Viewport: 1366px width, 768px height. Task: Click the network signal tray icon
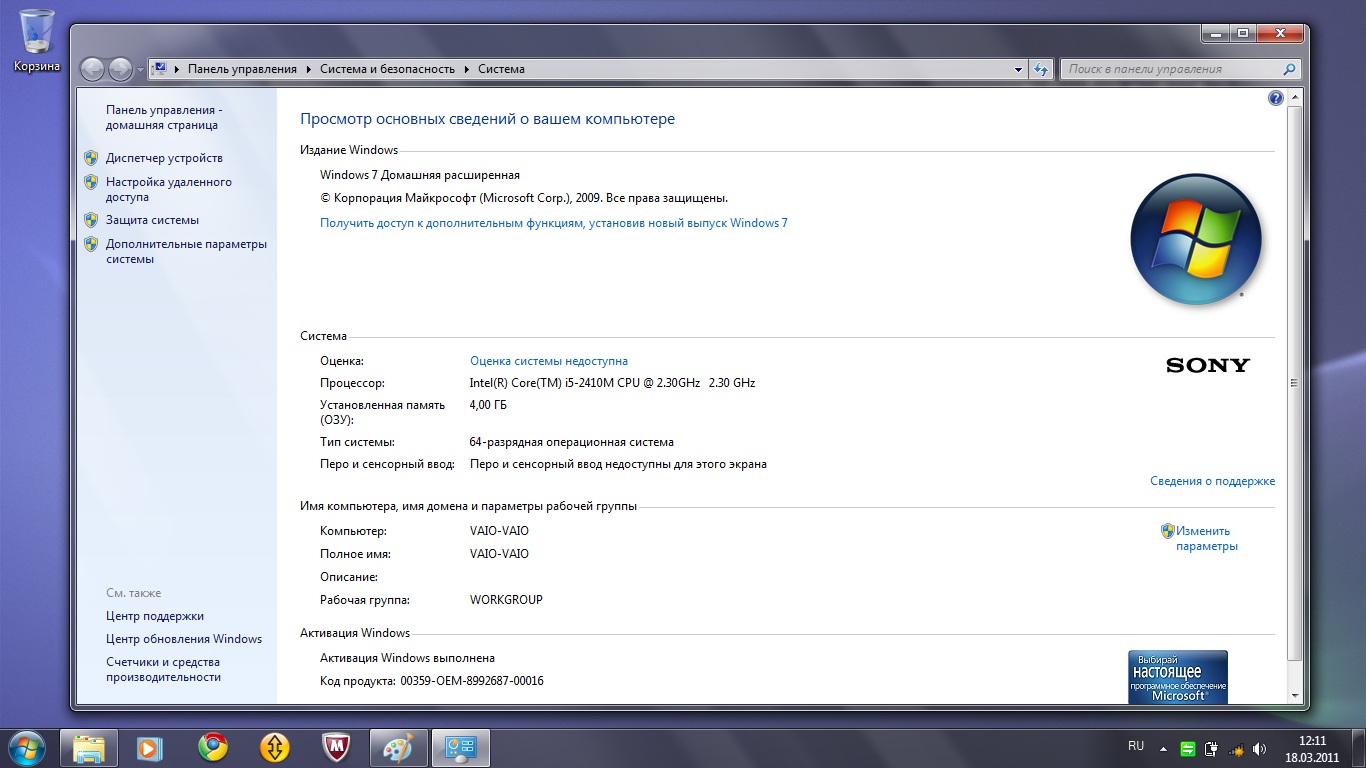tap(1237, 748)
